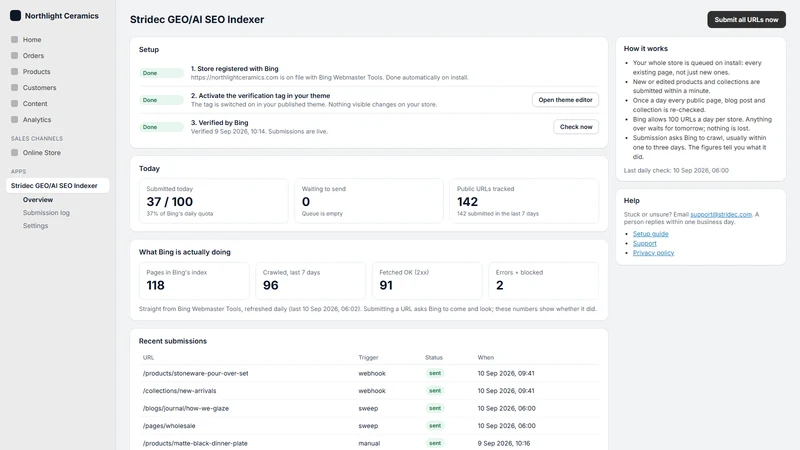Click the Pages in Bing's index 118 card

194,281
